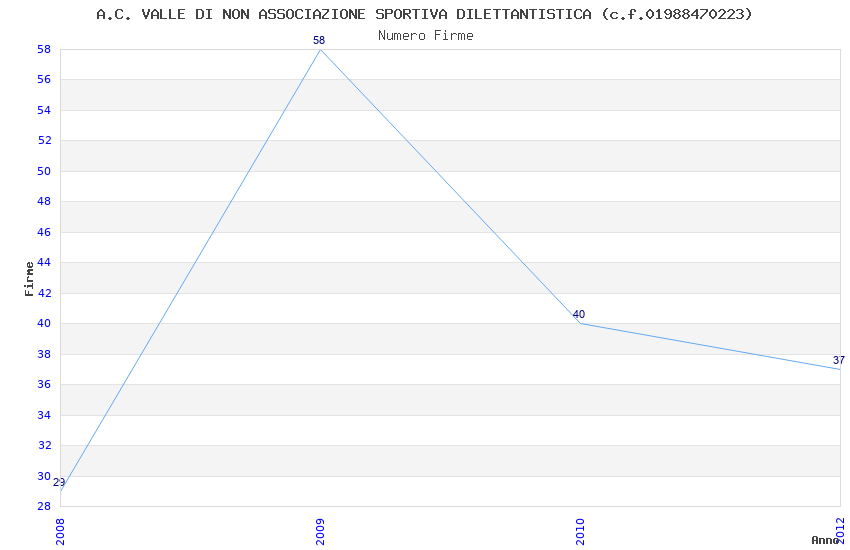
Task: Click y-axis value 46
Action: [44, 232]
